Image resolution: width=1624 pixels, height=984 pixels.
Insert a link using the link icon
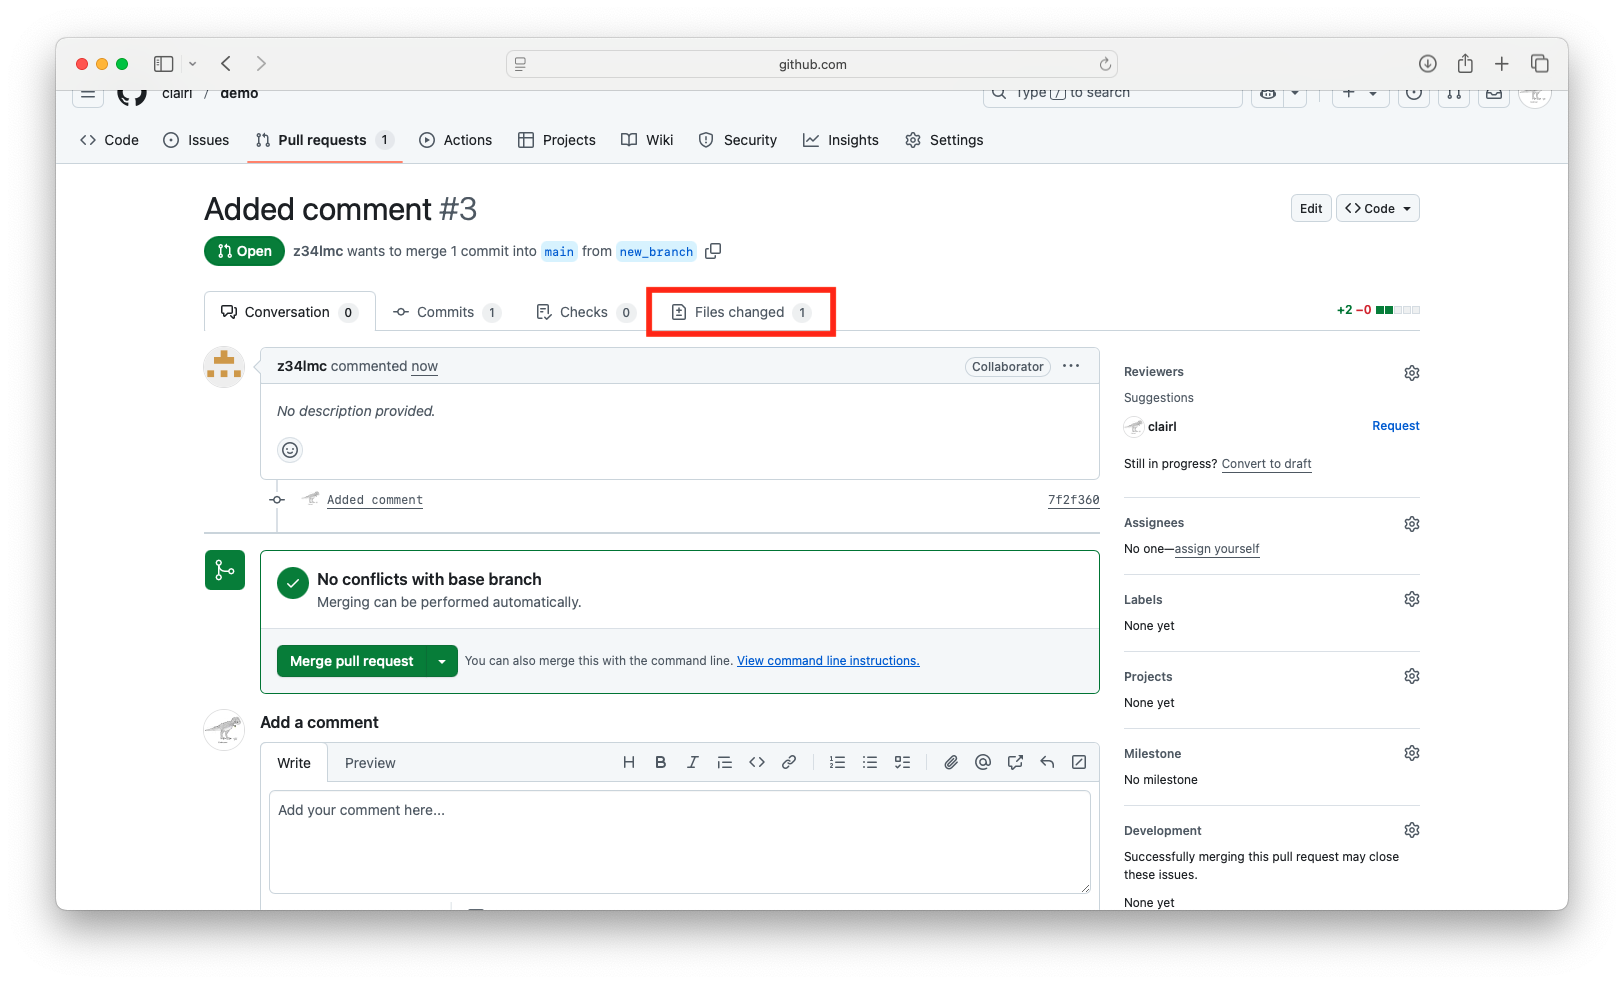click(x=789, y=762)
